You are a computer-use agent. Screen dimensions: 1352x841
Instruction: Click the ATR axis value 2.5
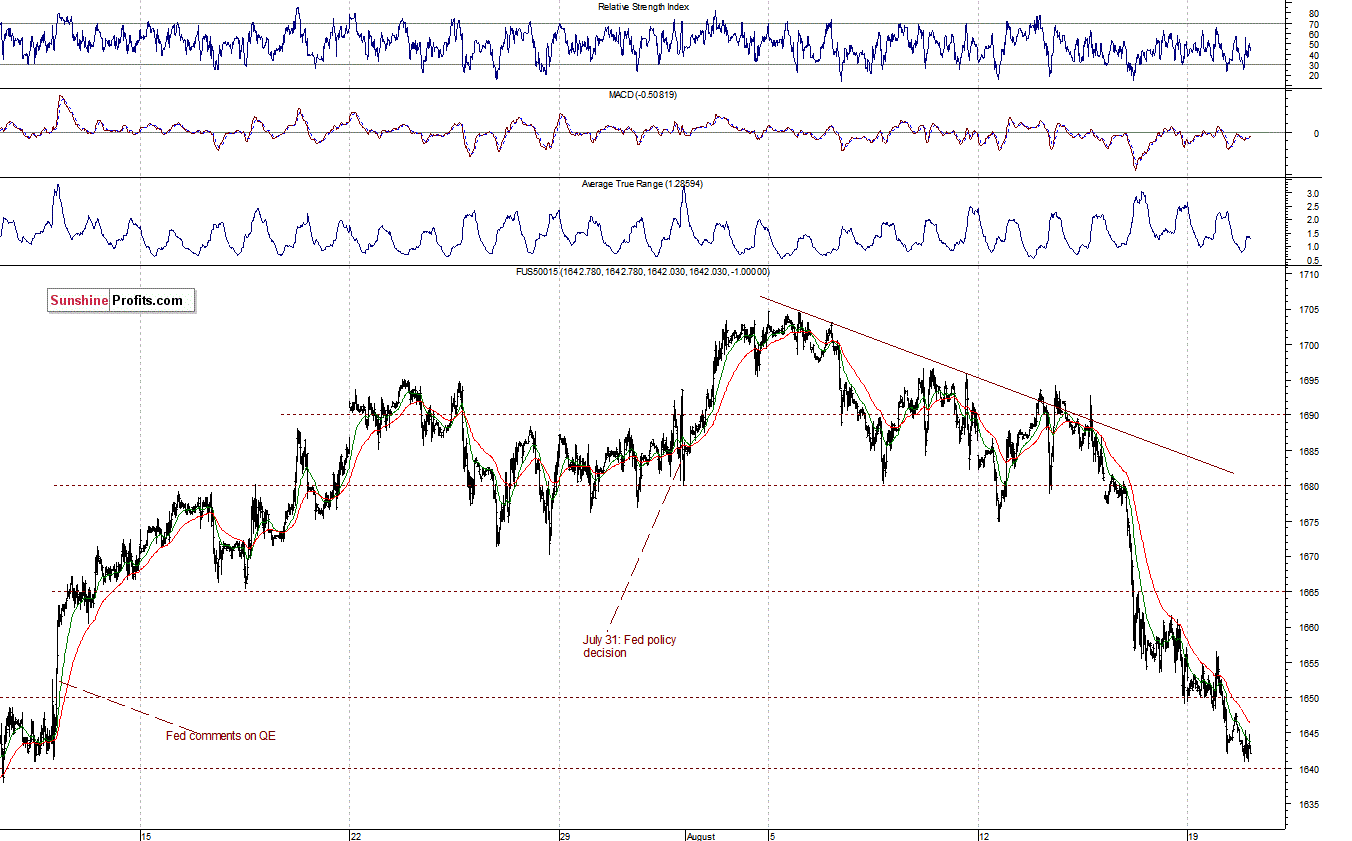[1314, 206]
